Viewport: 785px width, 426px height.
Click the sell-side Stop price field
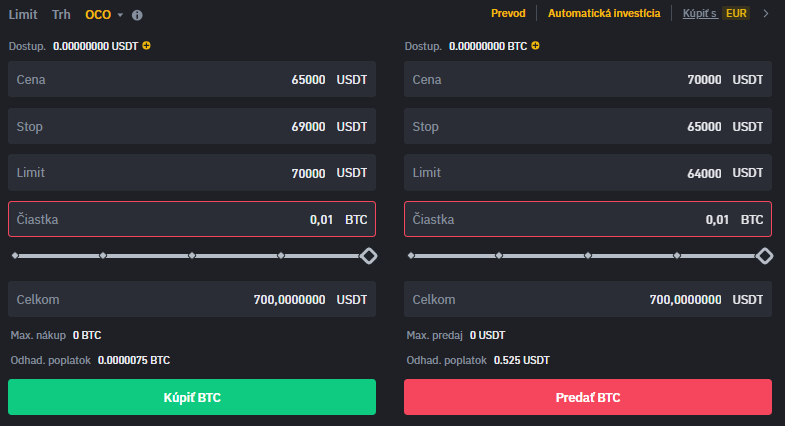pos(588,127)
